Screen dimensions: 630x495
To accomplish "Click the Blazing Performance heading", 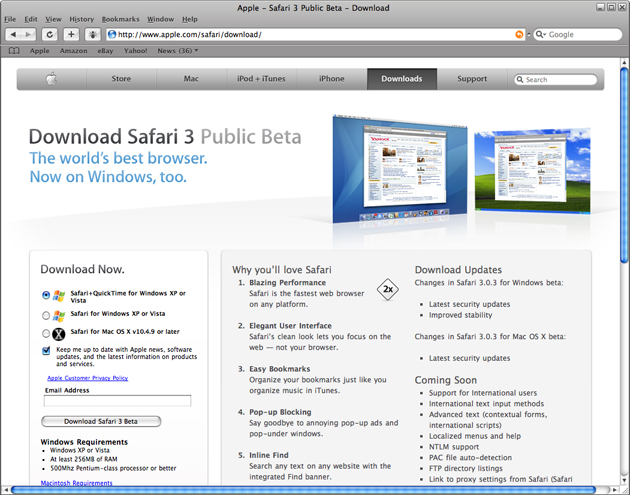I will pyautogui.click(x=287, y=283).
